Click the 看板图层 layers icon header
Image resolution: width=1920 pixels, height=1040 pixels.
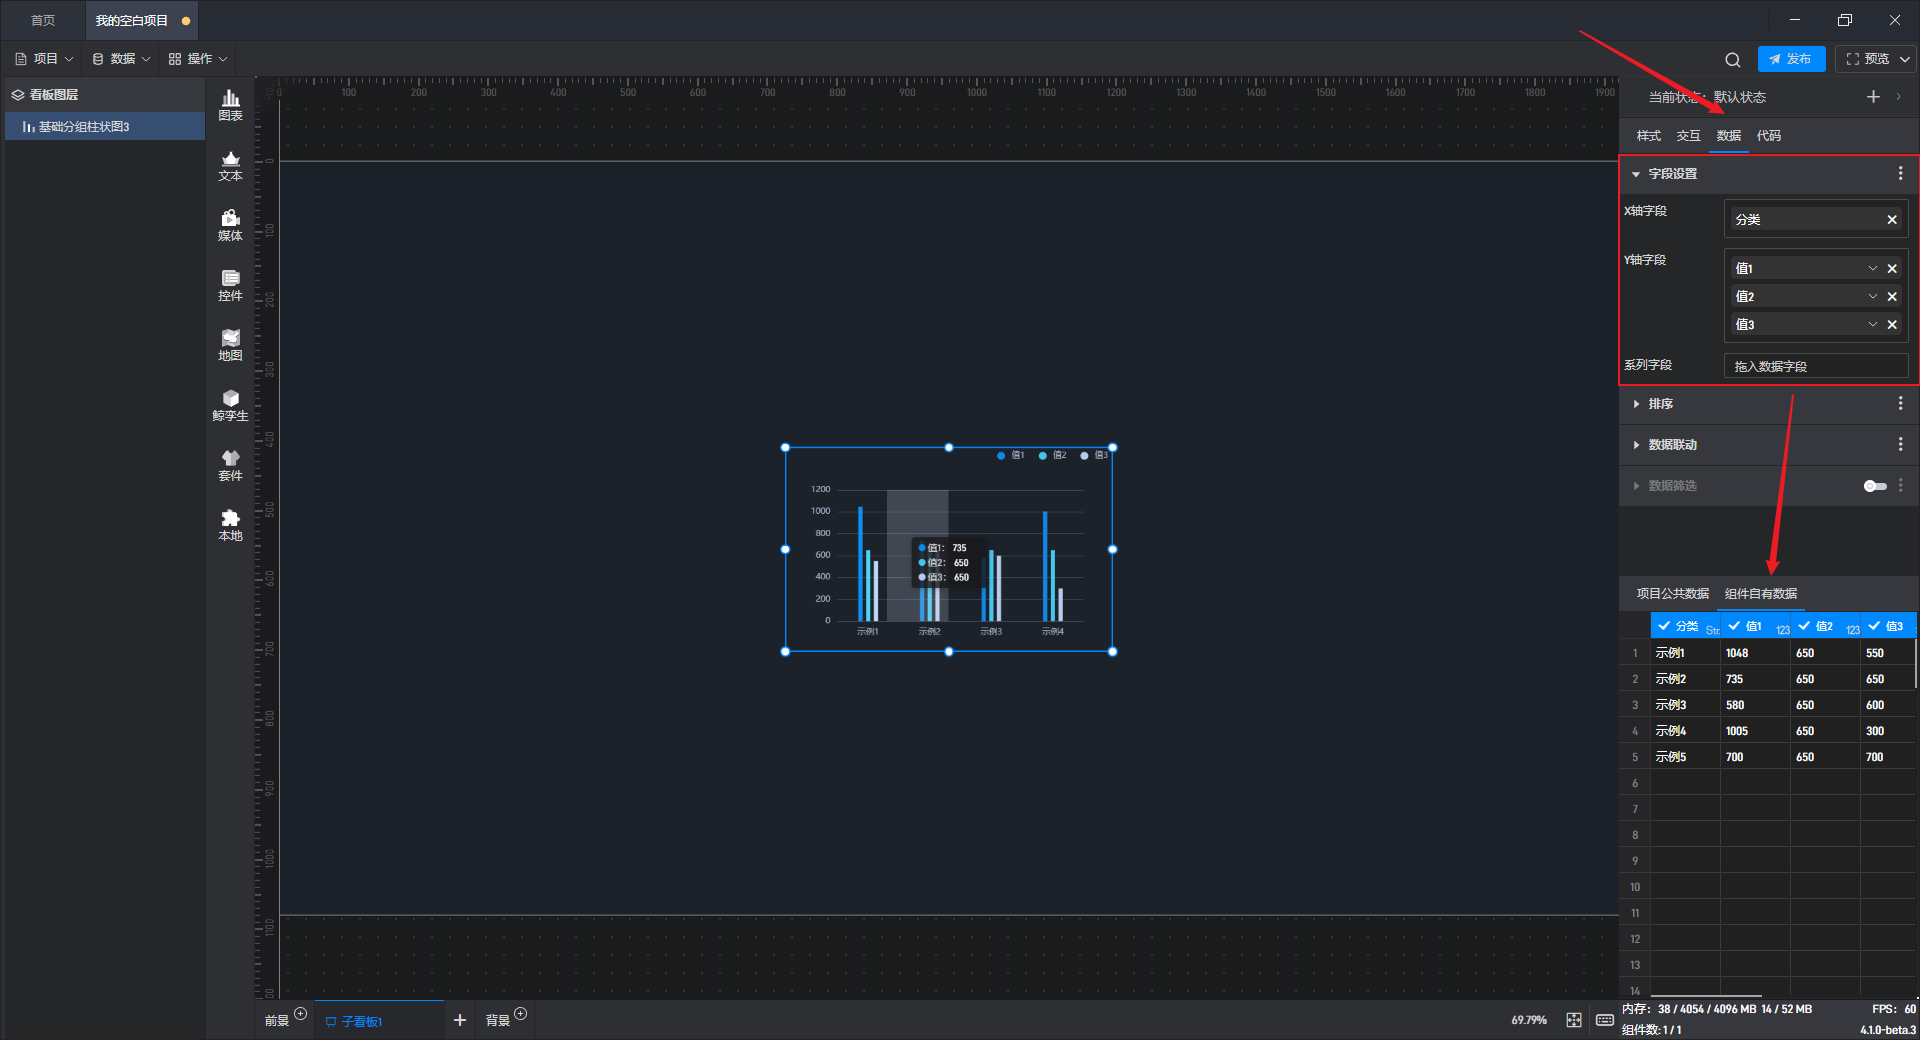pos(18,95)
